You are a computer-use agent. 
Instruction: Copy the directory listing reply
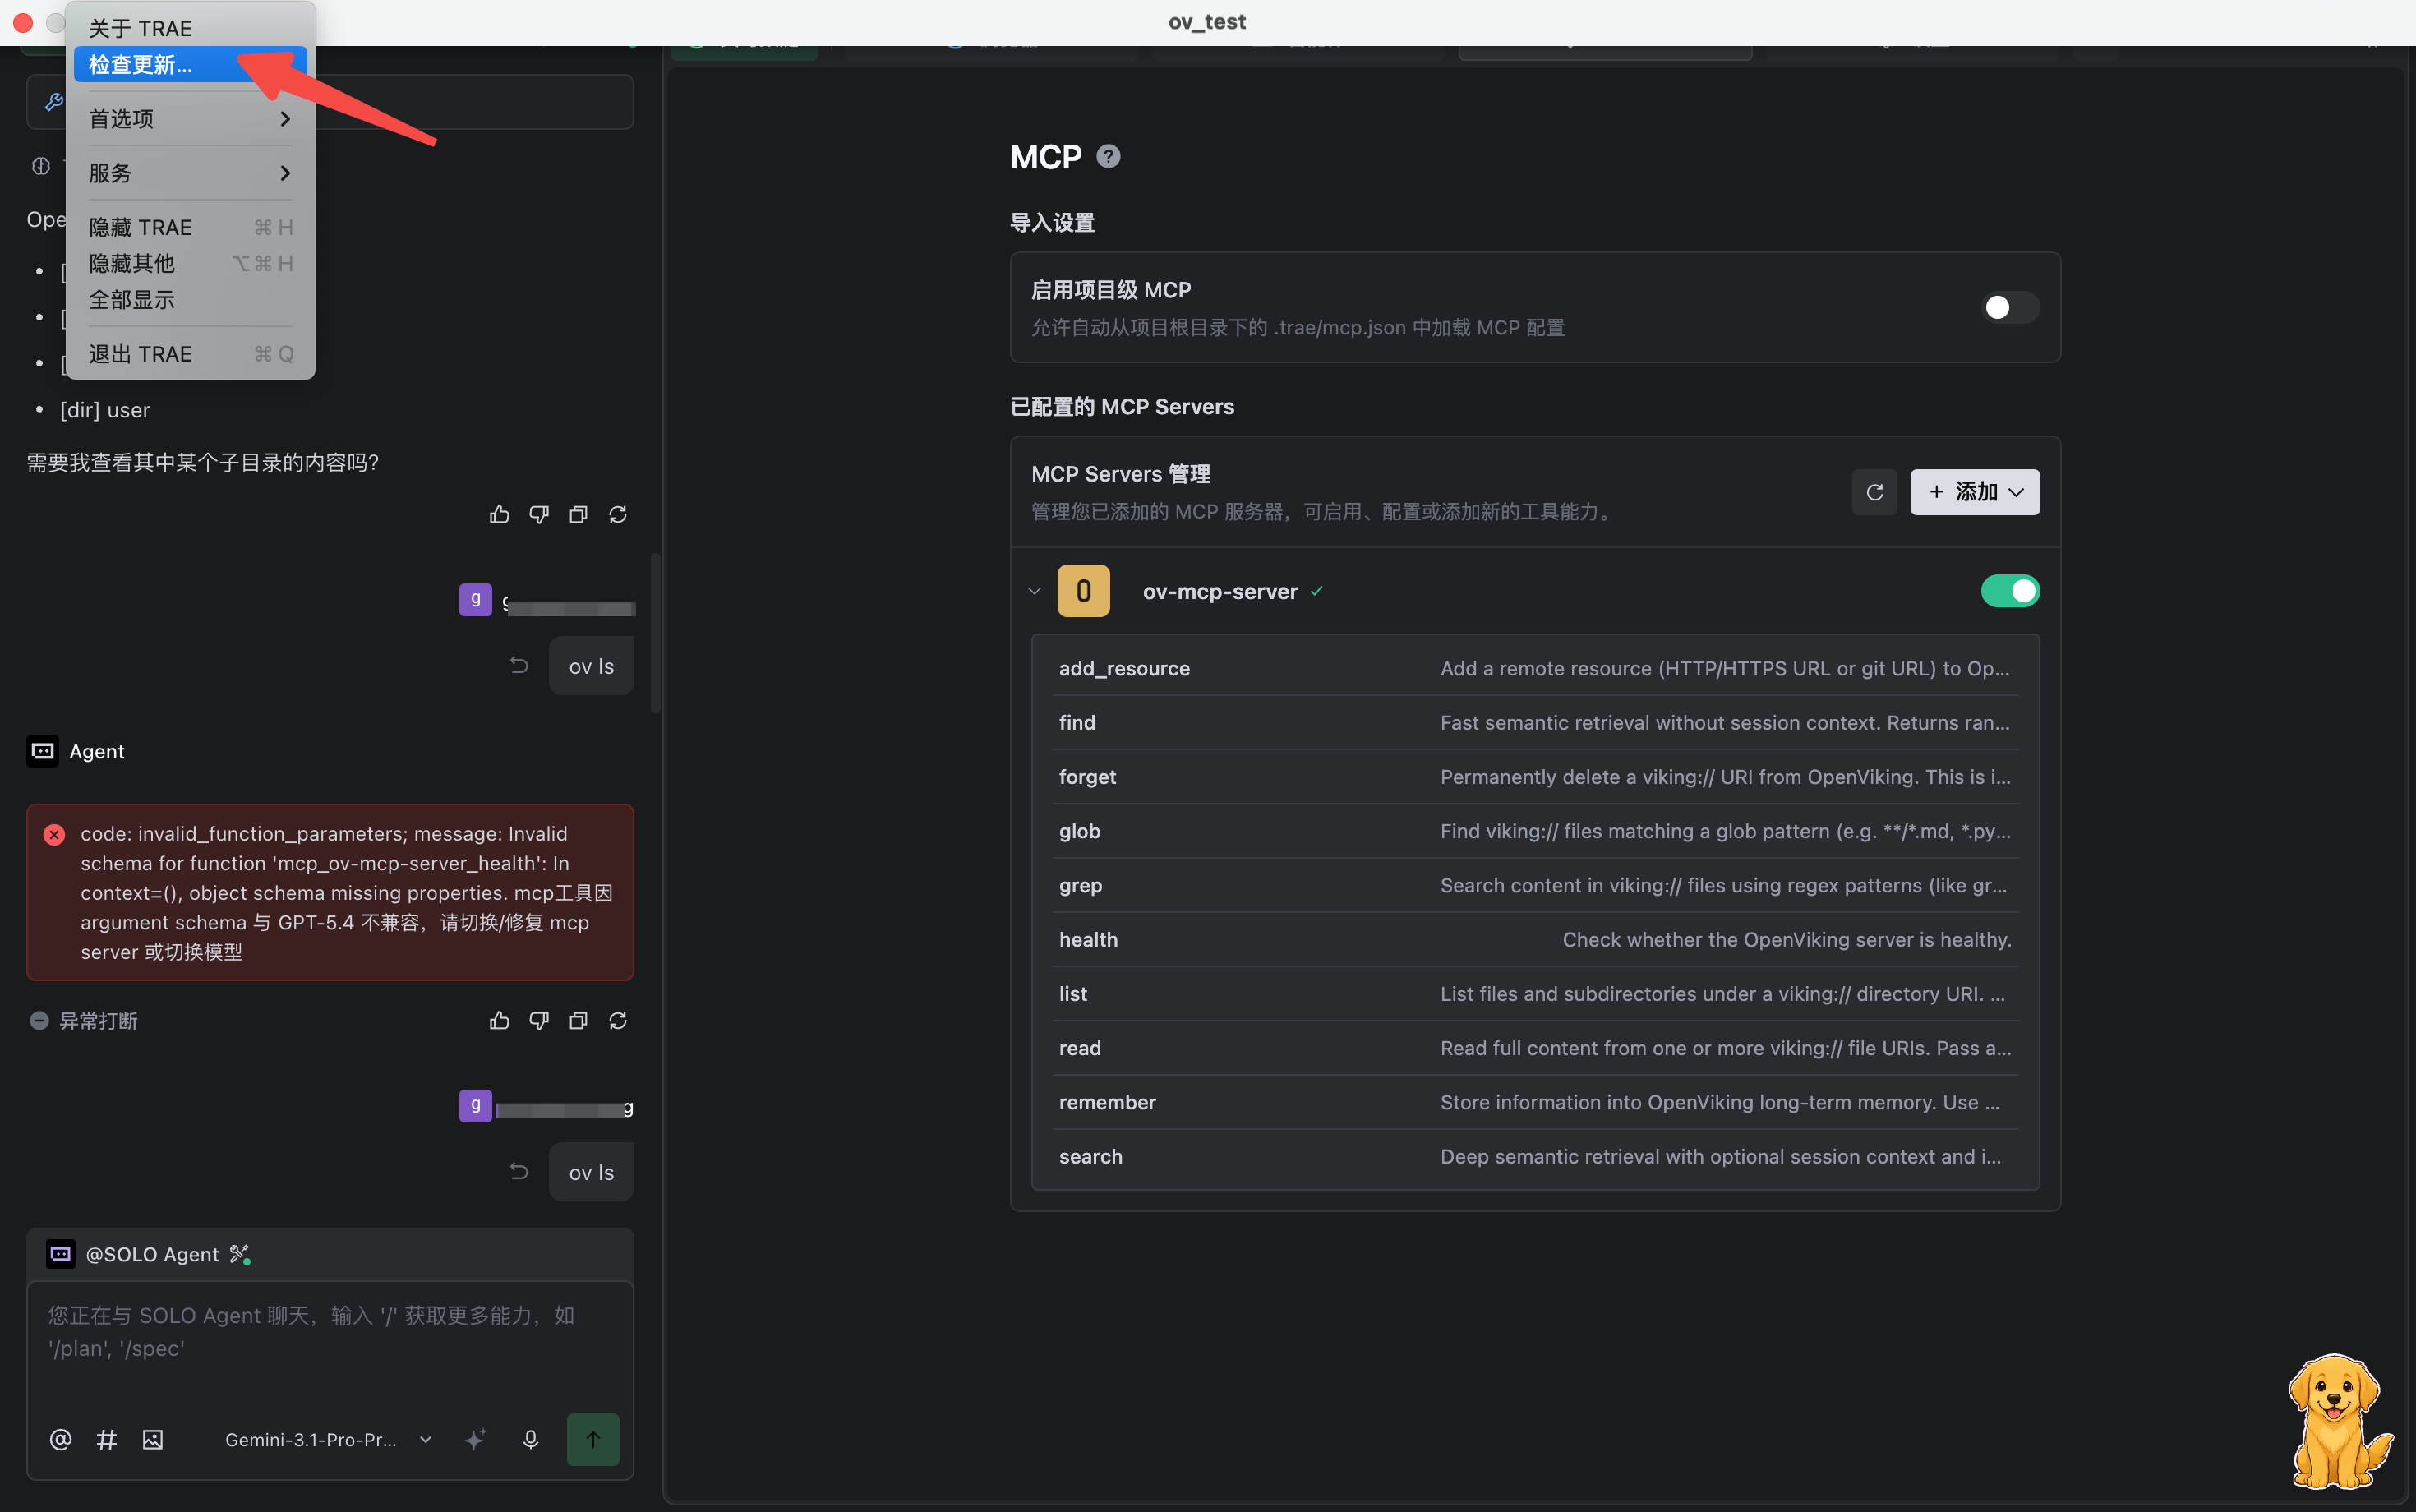pyautogui.click(x=578, y=514)
